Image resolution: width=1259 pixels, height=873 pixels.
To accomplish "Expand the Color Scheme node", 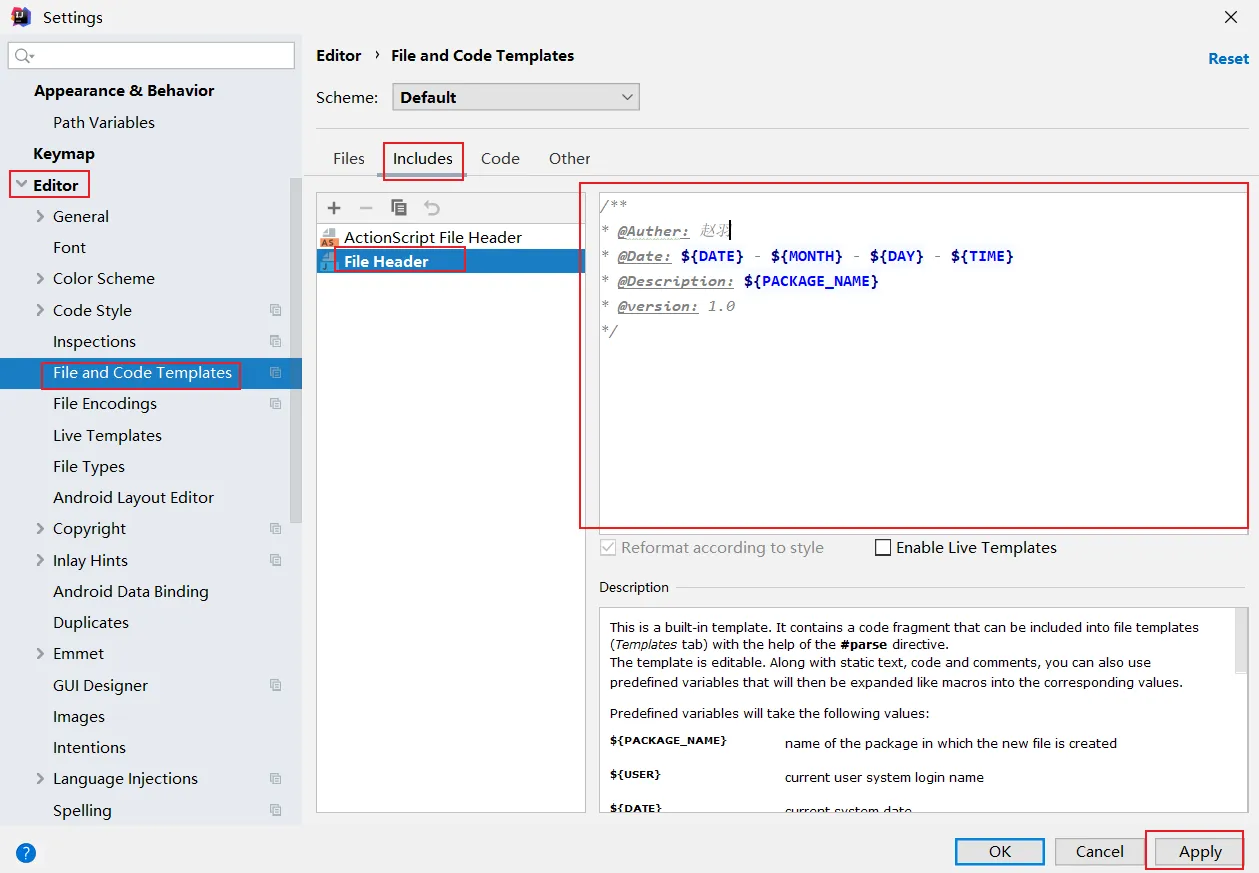I will tap(40, 279).
